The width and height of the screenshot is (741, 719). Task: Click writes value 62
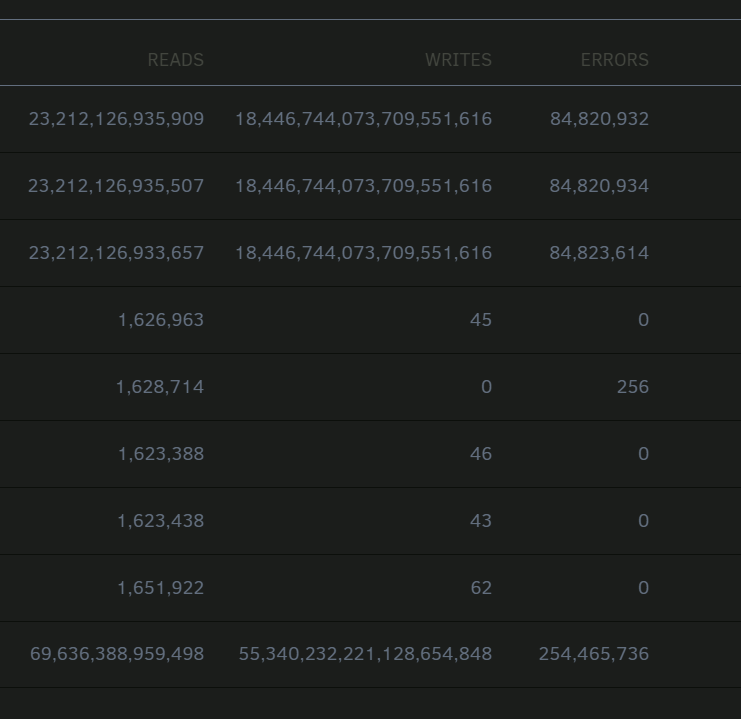click(x=481, y=589)
